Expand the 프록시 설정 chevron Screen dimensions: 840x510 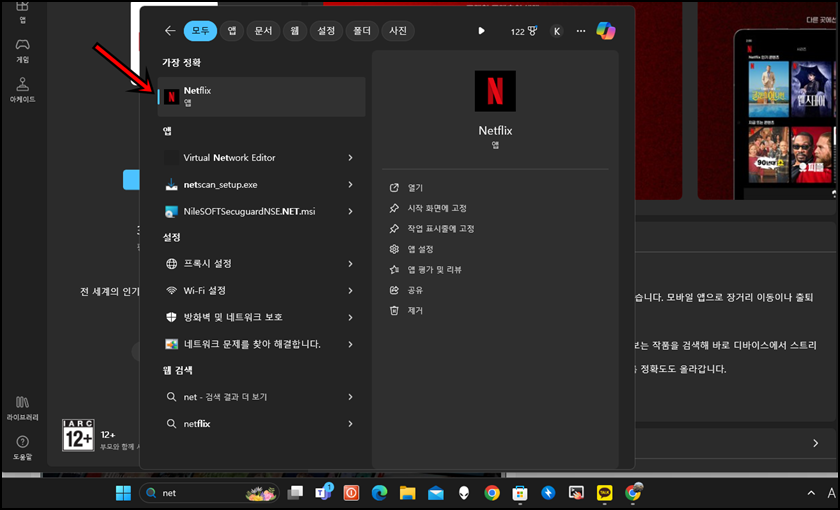click(350, 264)
